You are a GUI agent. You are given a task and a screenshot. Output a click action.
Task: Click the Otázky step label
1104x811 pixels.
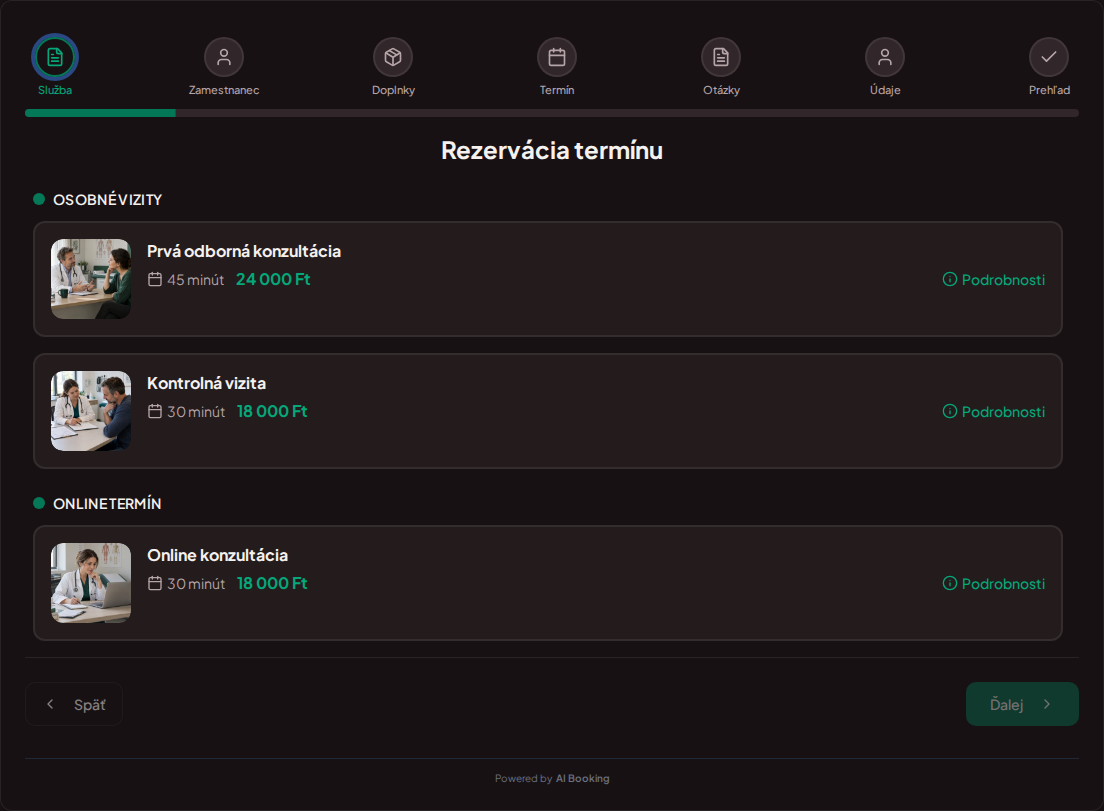pyautogui.click(x=721, y=90)
